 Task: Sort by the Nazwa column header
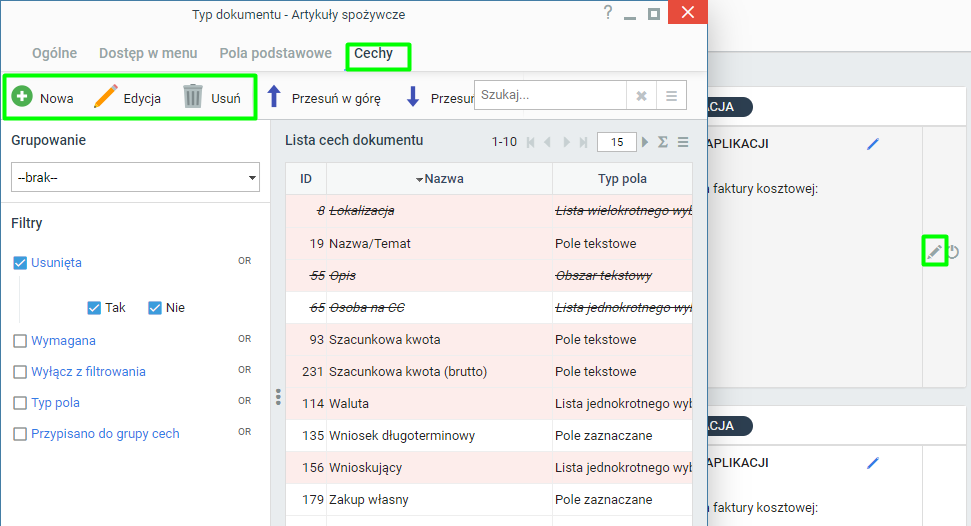440,179
